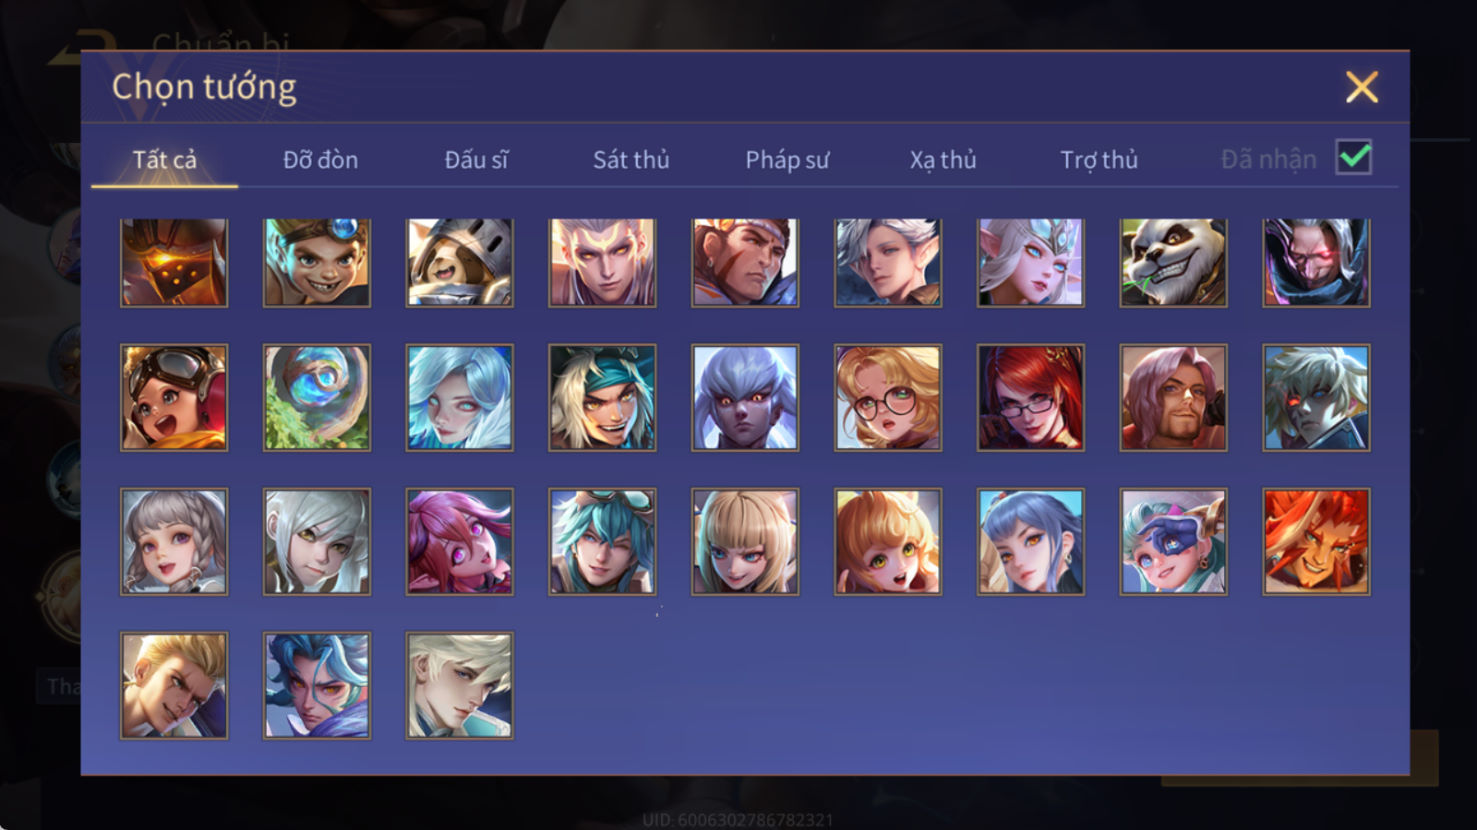Image resolution: width=1477 pixels, height=830 pixels.
Task: Pick the armored sloth hero portrait
Action: [x=460, y=263]
